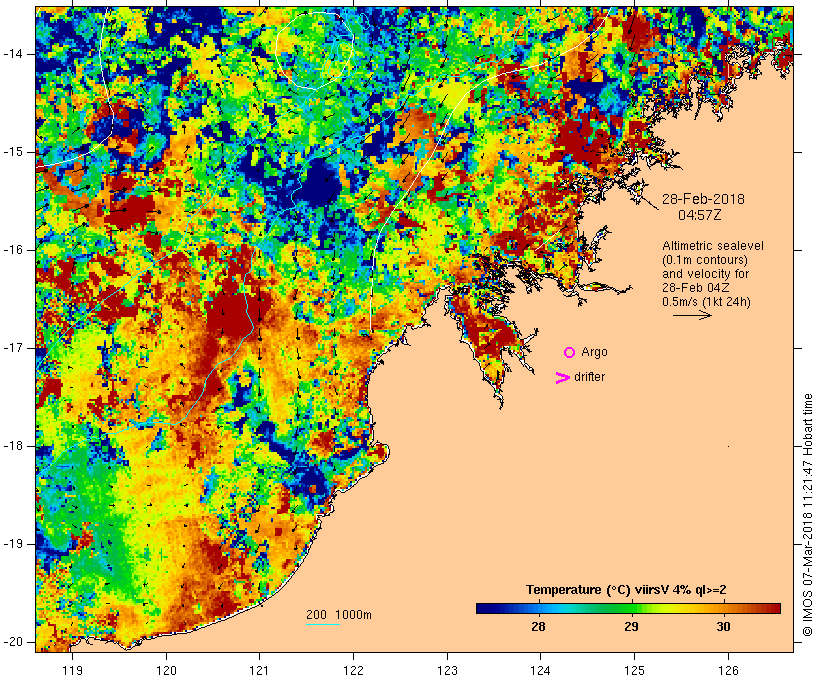This screenshot has height=680, width=820.
Task: Click the '126' longitude axis label
Action: tap(728, 671)
